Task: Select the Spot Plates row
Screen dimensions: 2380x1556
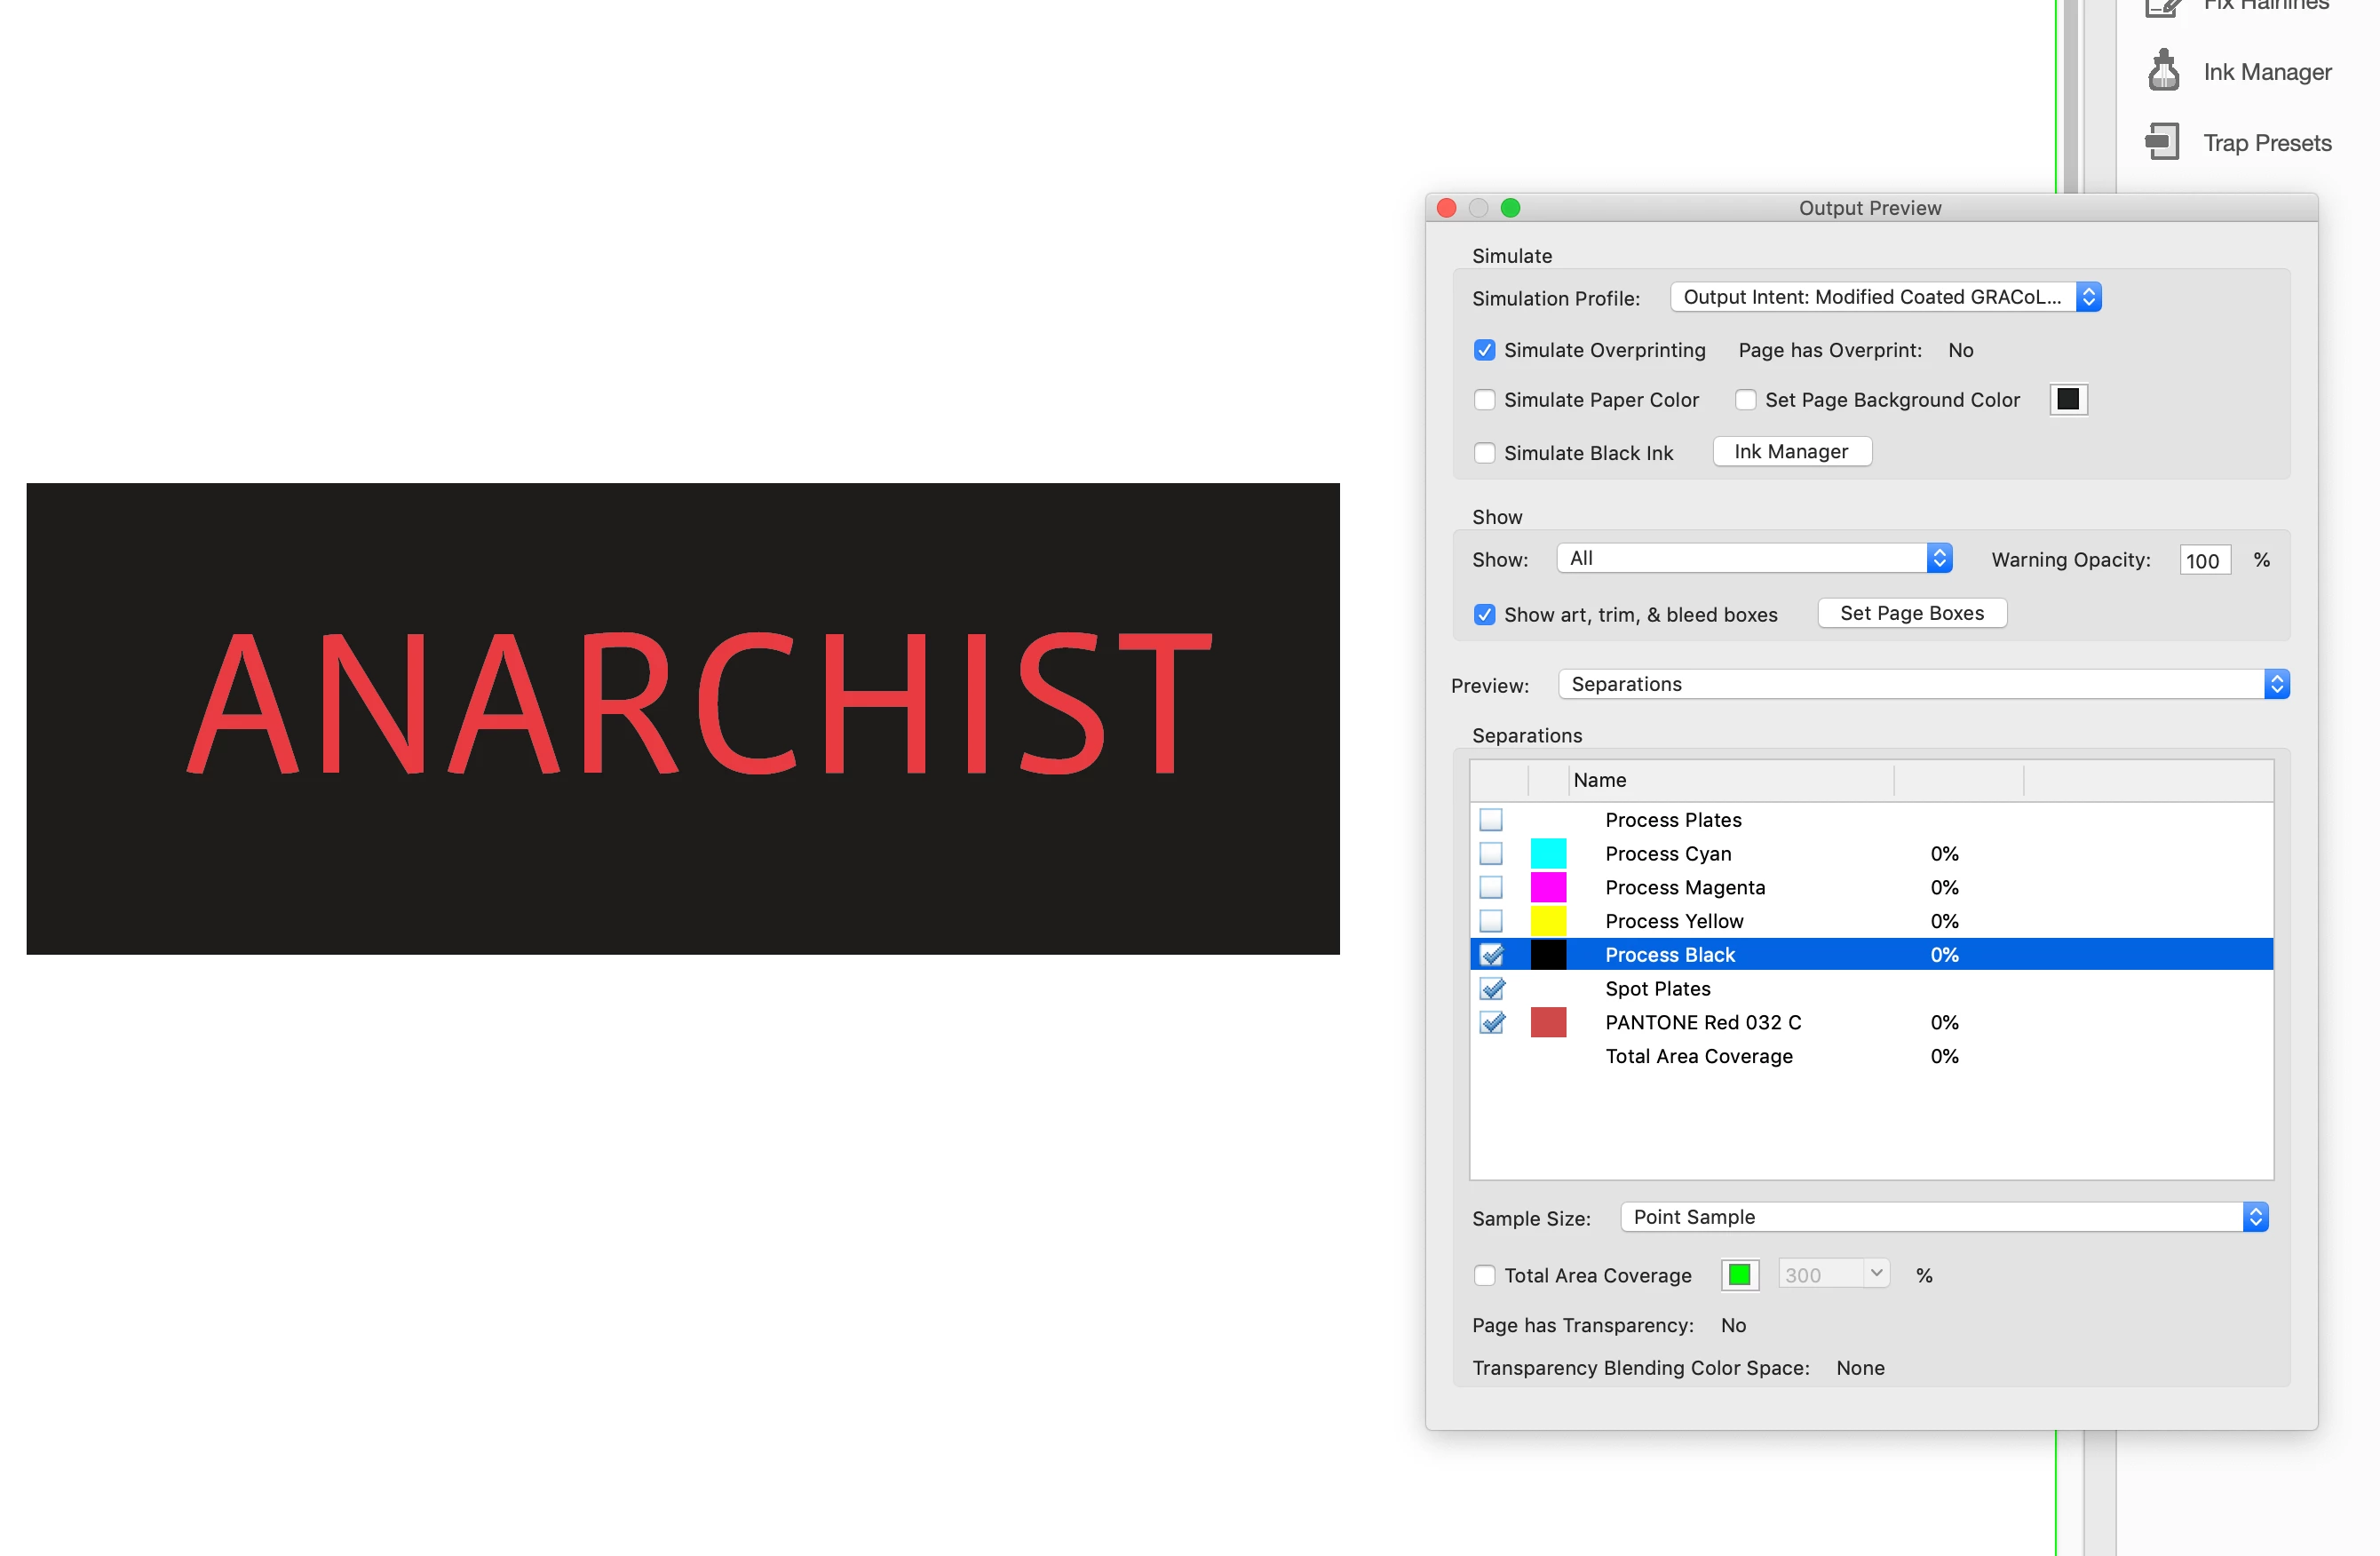Action: (1657, 988)
